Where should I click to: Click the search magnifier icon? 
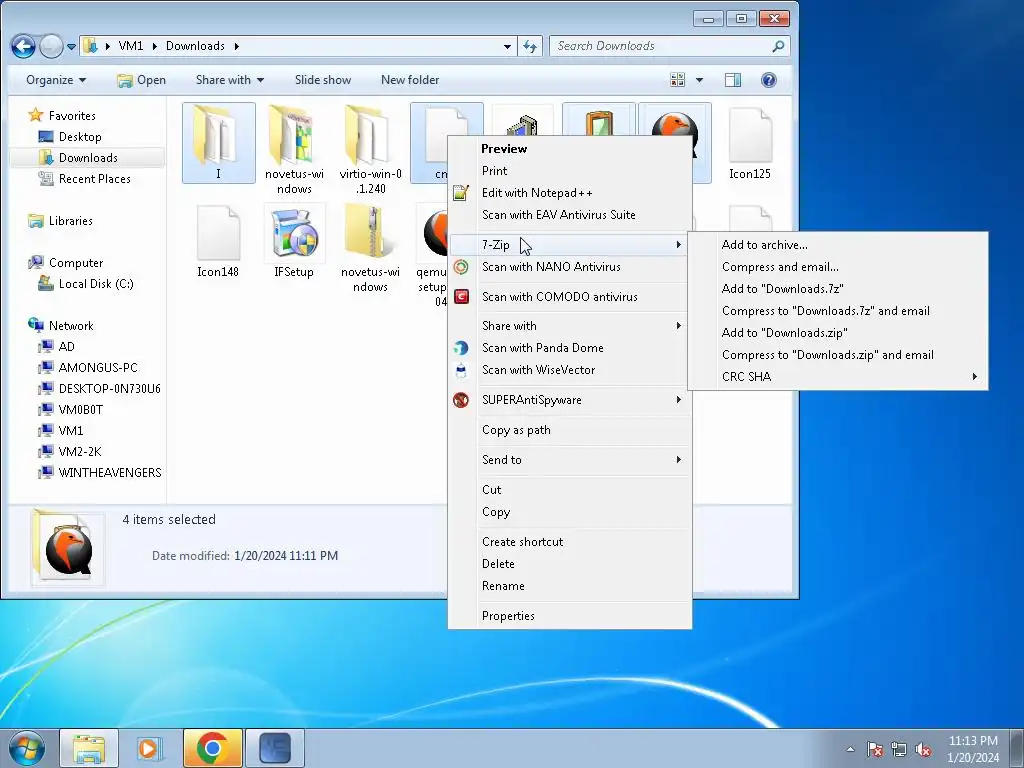(778, 46)
